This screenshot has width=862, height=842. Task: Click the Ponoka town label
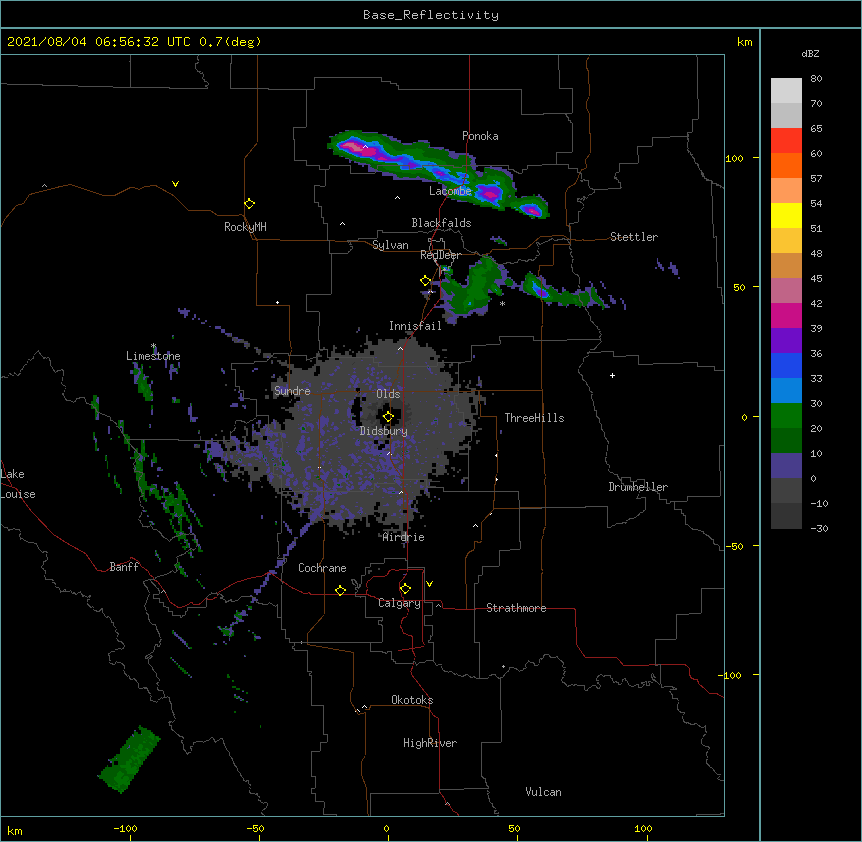pos(480,136)
